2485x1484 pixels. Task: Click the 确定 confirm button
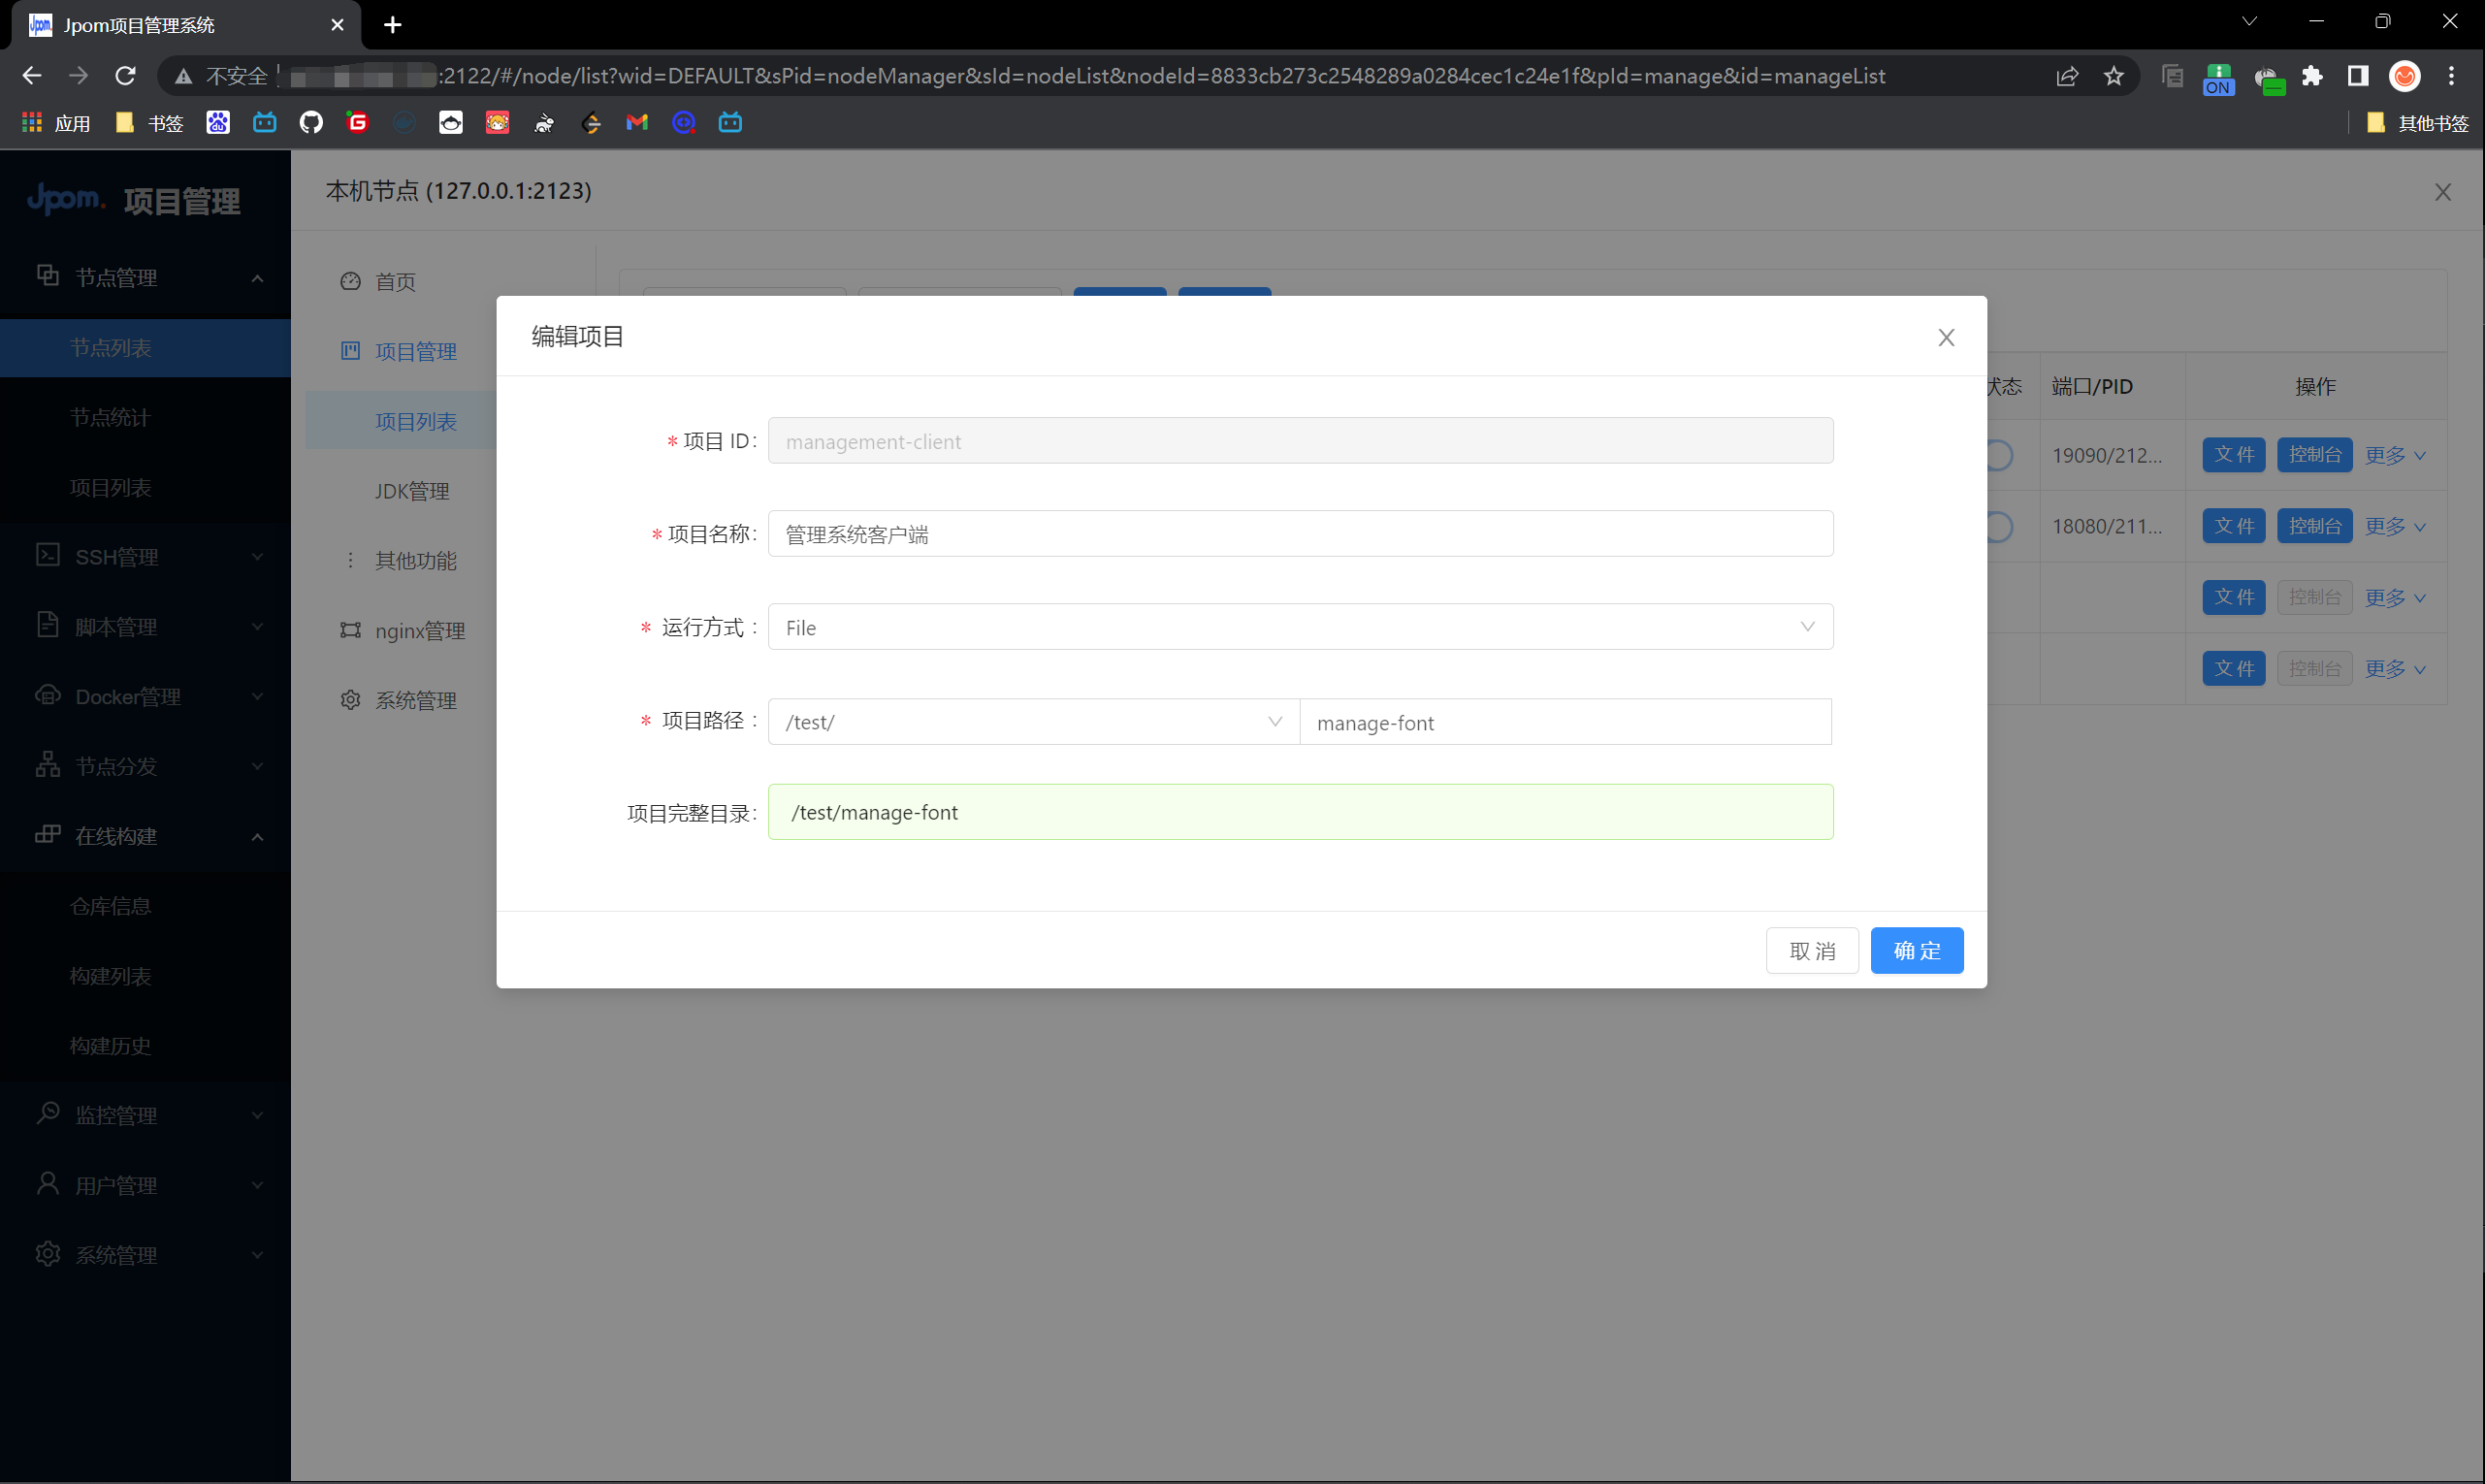click(x=1916, y=950)
